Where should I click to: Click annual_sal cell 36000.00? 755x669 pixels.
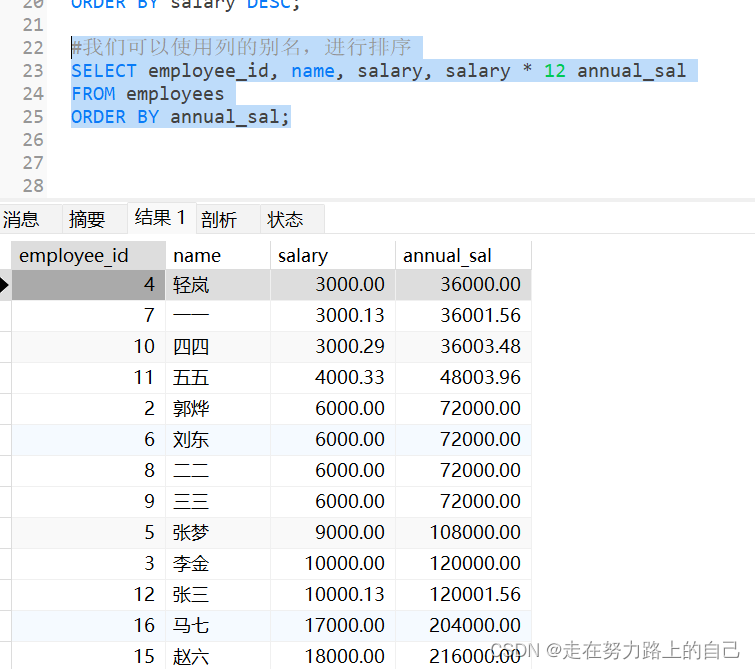[463, 285]
